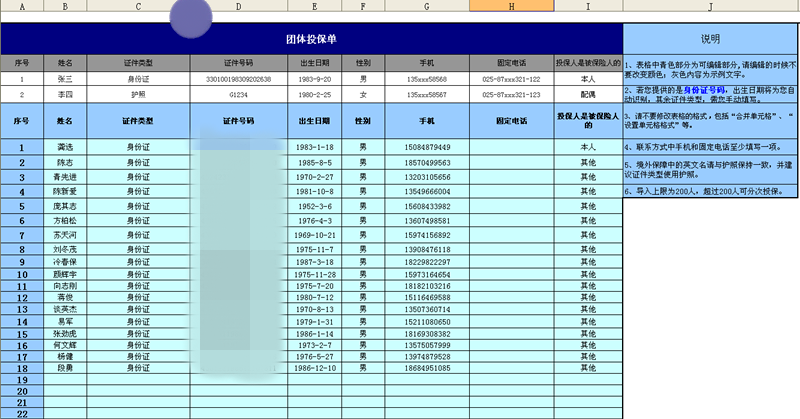Click example 护照 document type cell
The image size is (800, 419).
(138, 94)
